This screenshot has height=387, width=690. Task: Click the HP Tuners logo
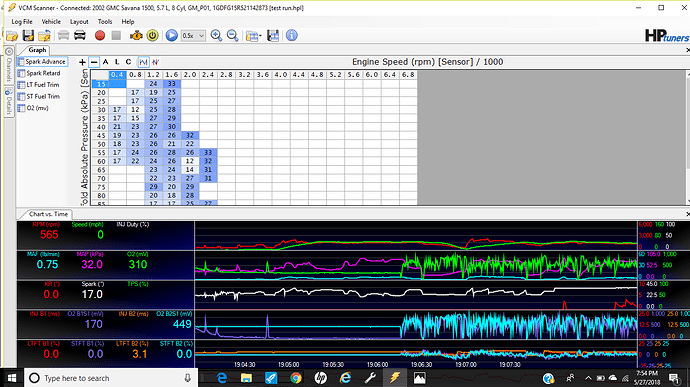(x=667, y=36)
